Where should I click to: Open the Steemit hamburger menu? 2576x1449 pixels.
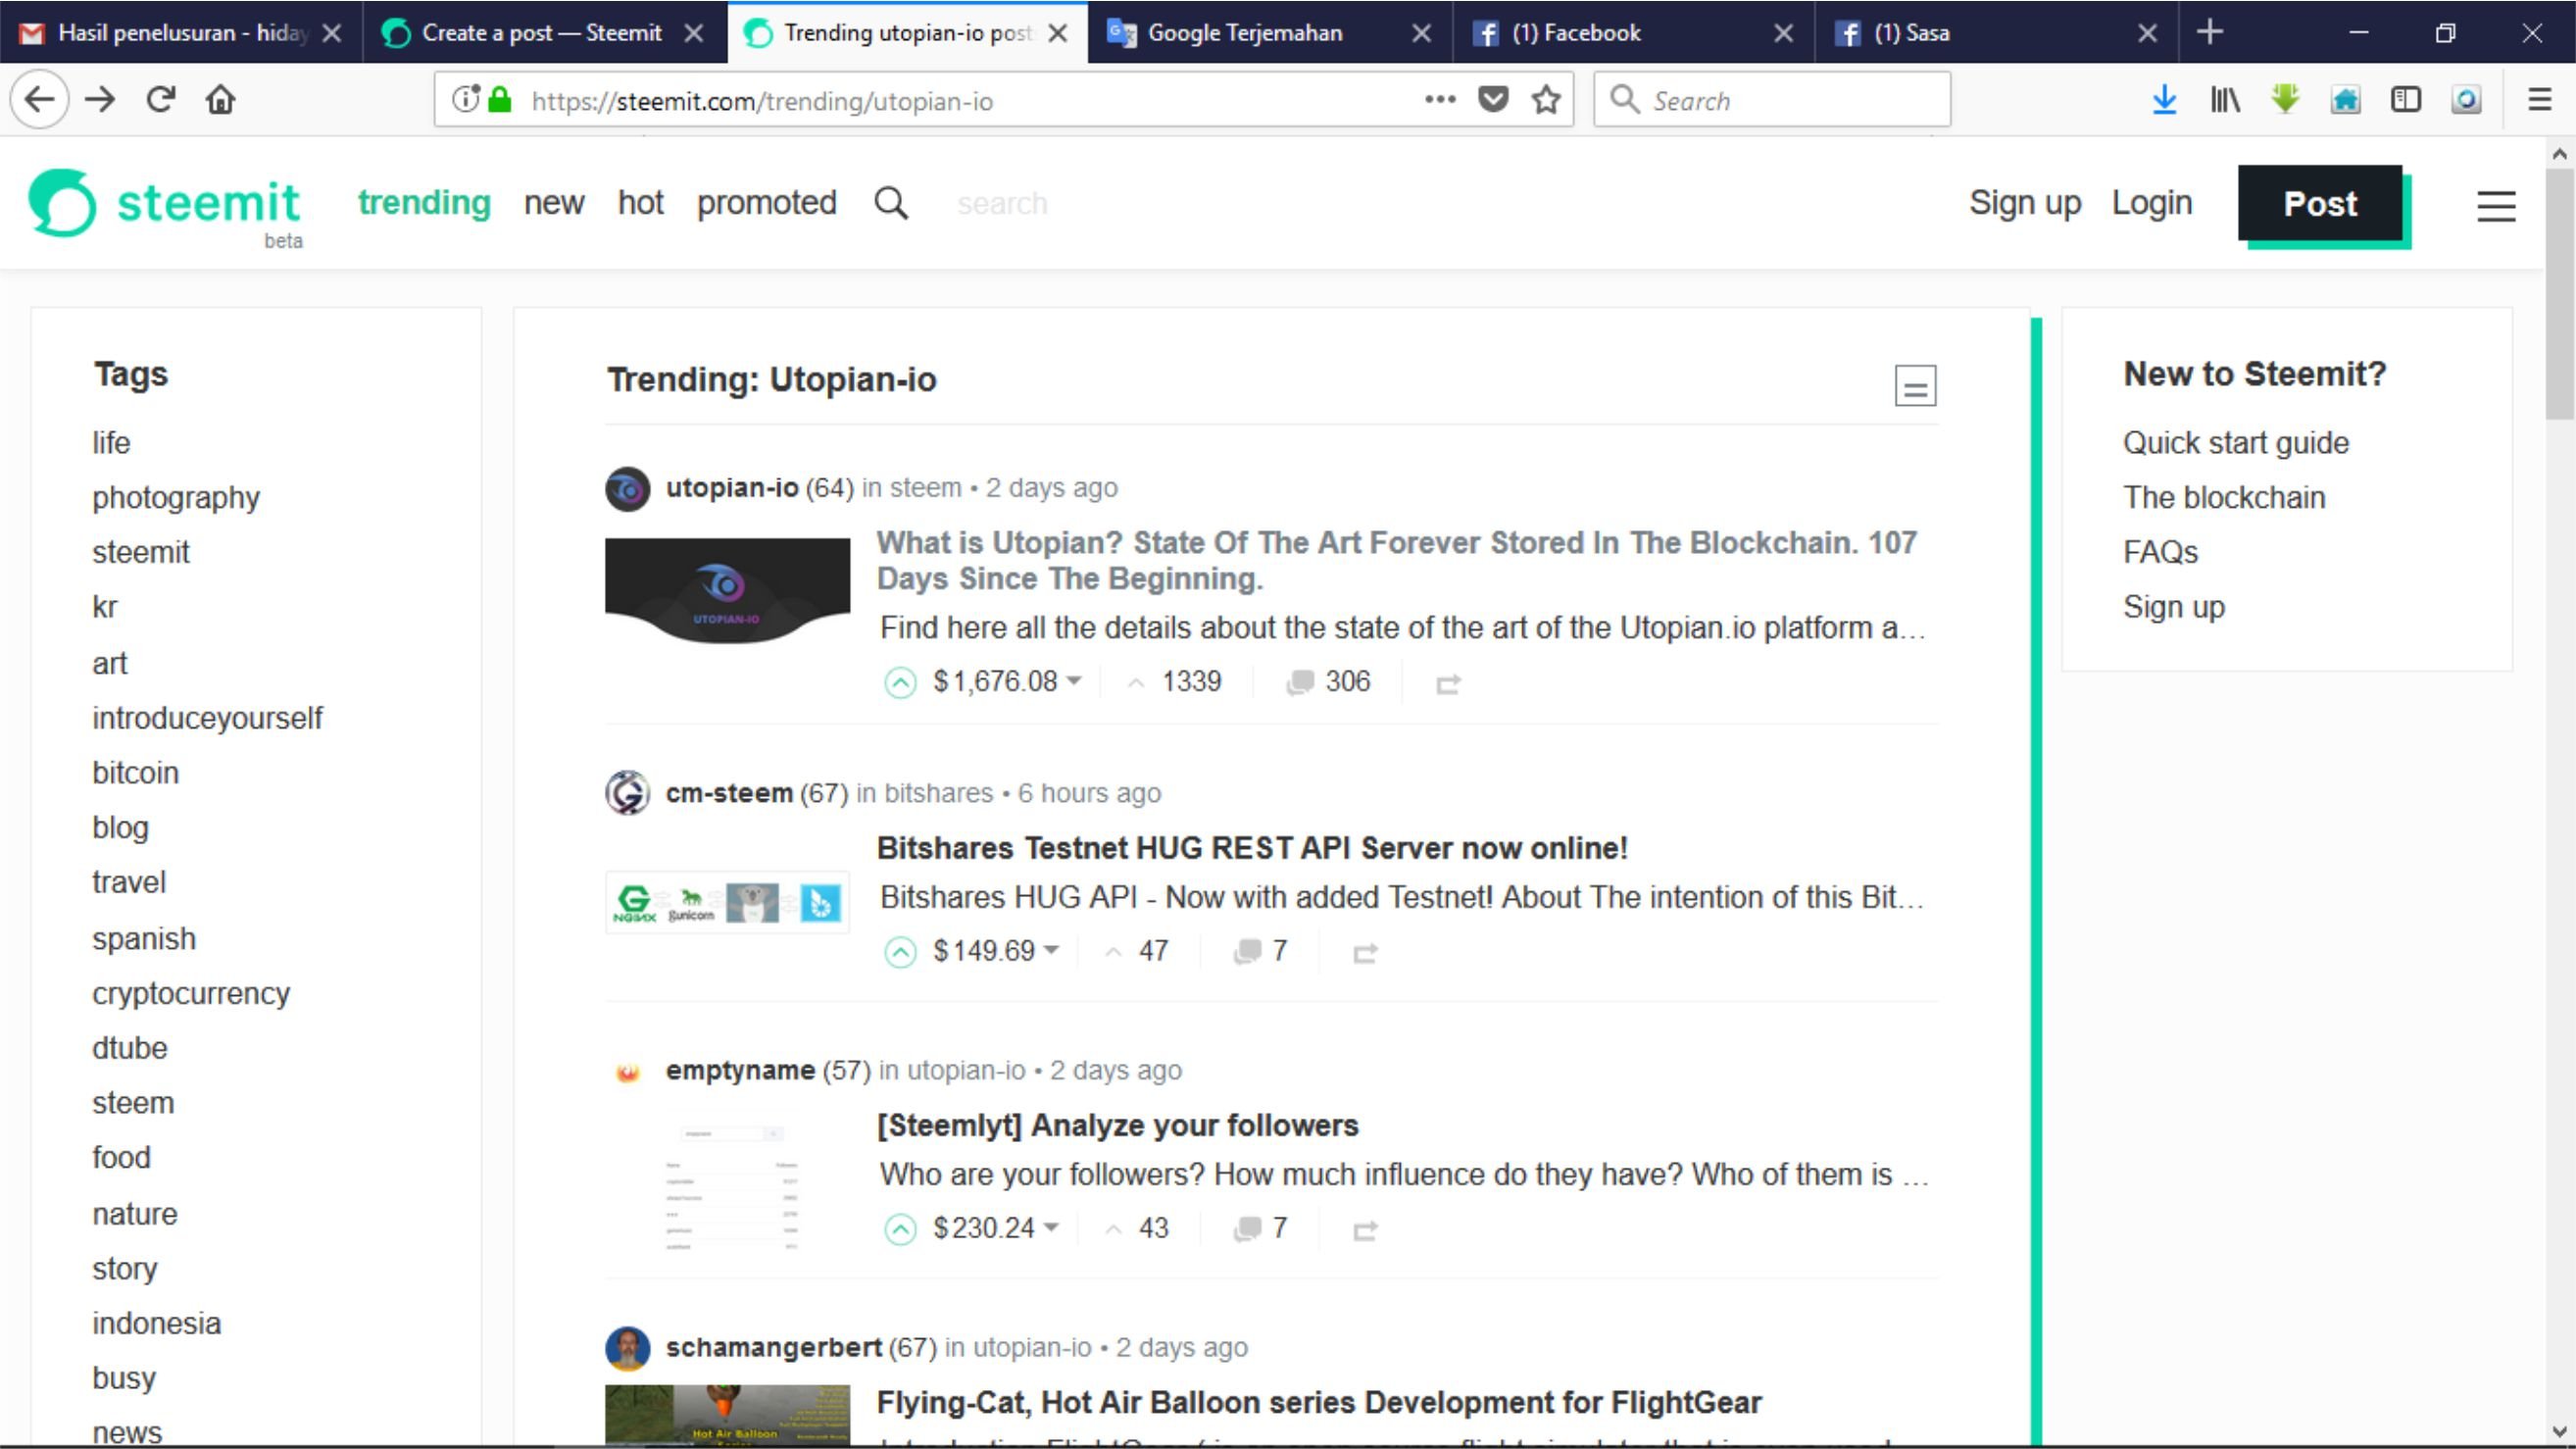coord(2496,206)
